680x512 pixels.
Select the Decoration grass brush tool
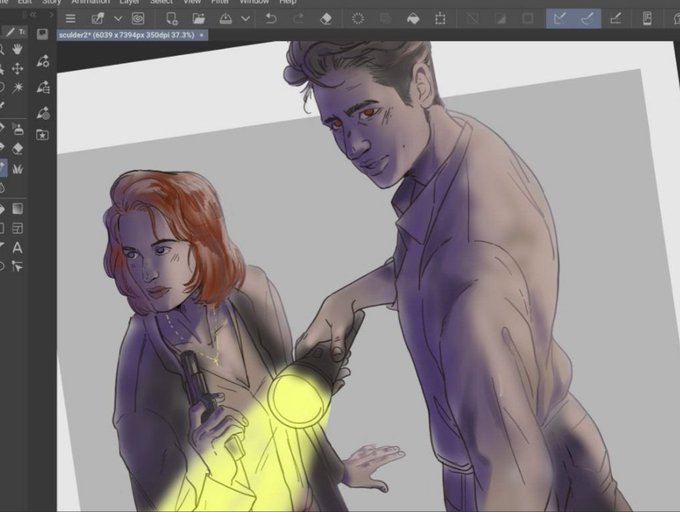pos(17,169)
